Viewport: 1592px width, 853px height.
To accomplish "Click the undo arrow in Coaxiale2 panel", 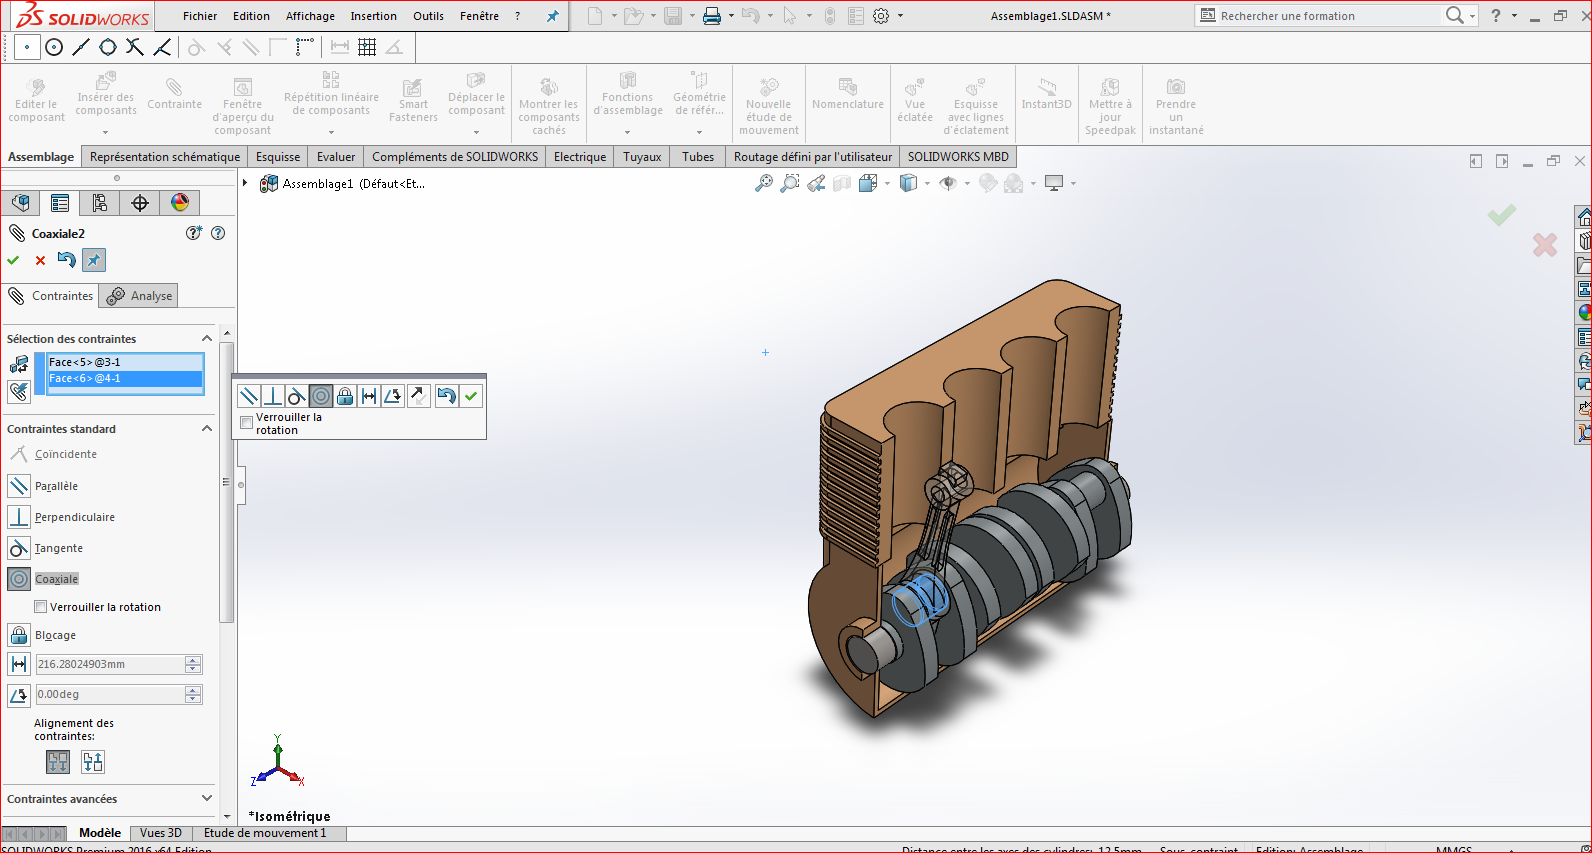I will 66,260.
